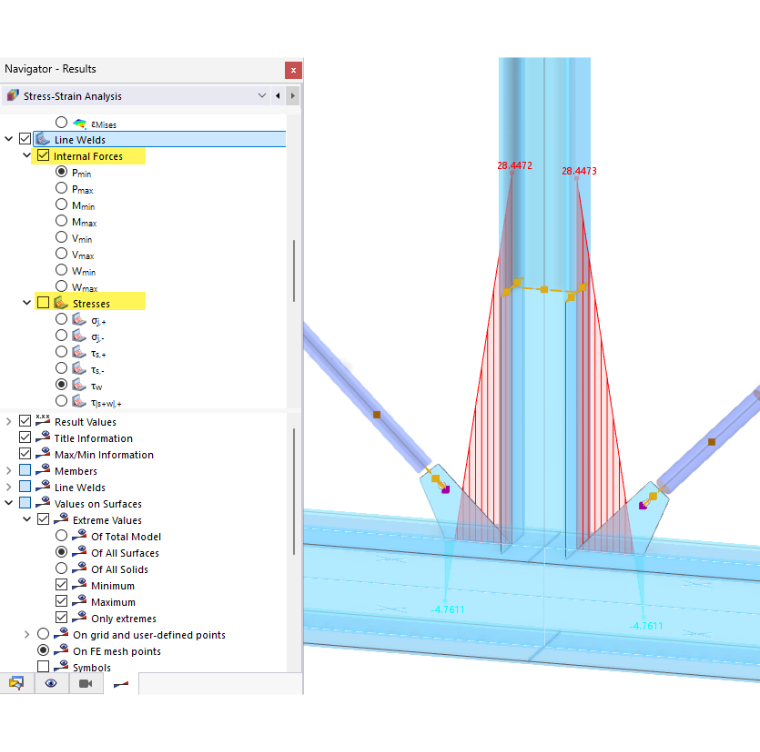Click the Stress-Strain Analysis cube icon
This screenshot has width=760, height=752.
coord(13,96)
